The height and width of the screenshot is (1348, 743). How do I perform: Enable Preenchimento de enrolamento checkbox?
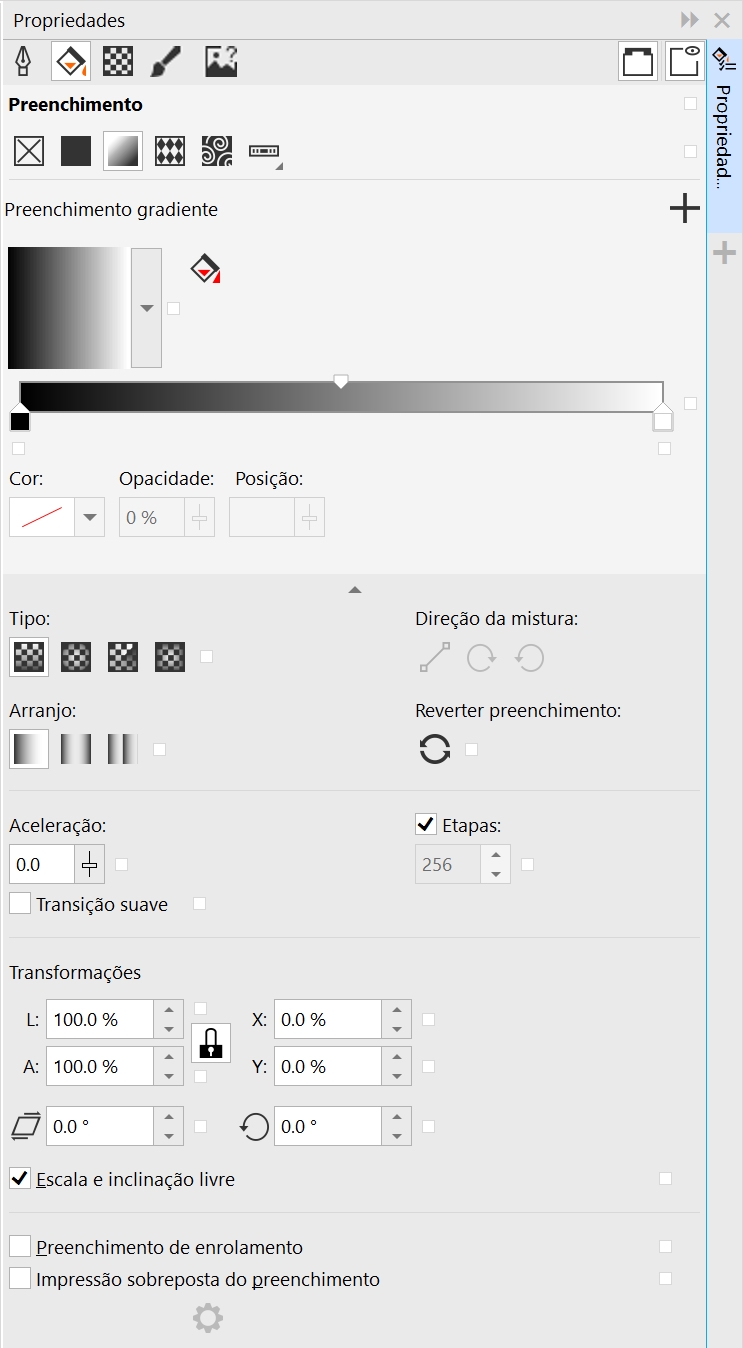tap(20, 1246)
